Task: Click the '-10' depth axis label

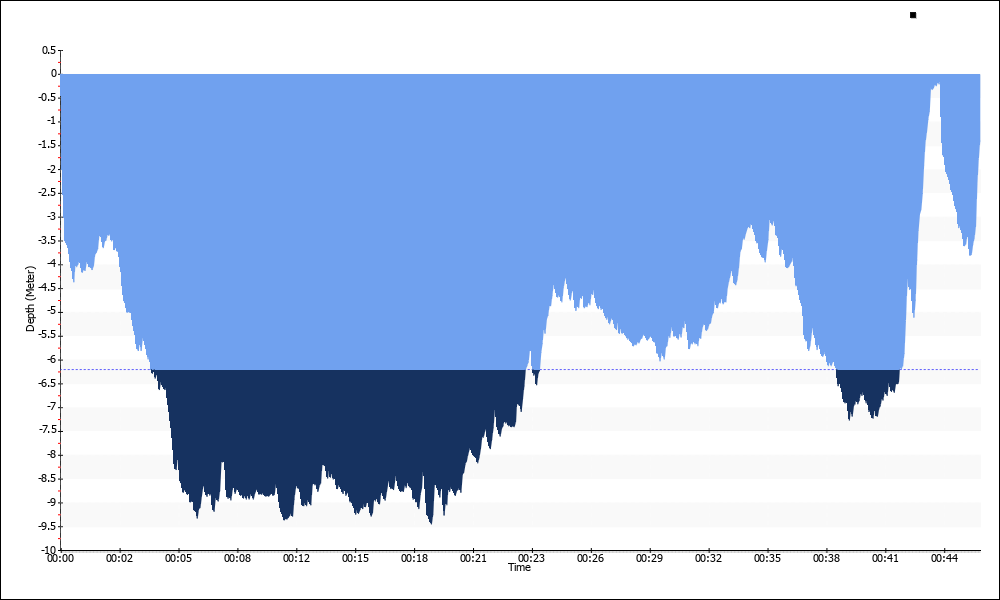Action: (x=50, y=550)
